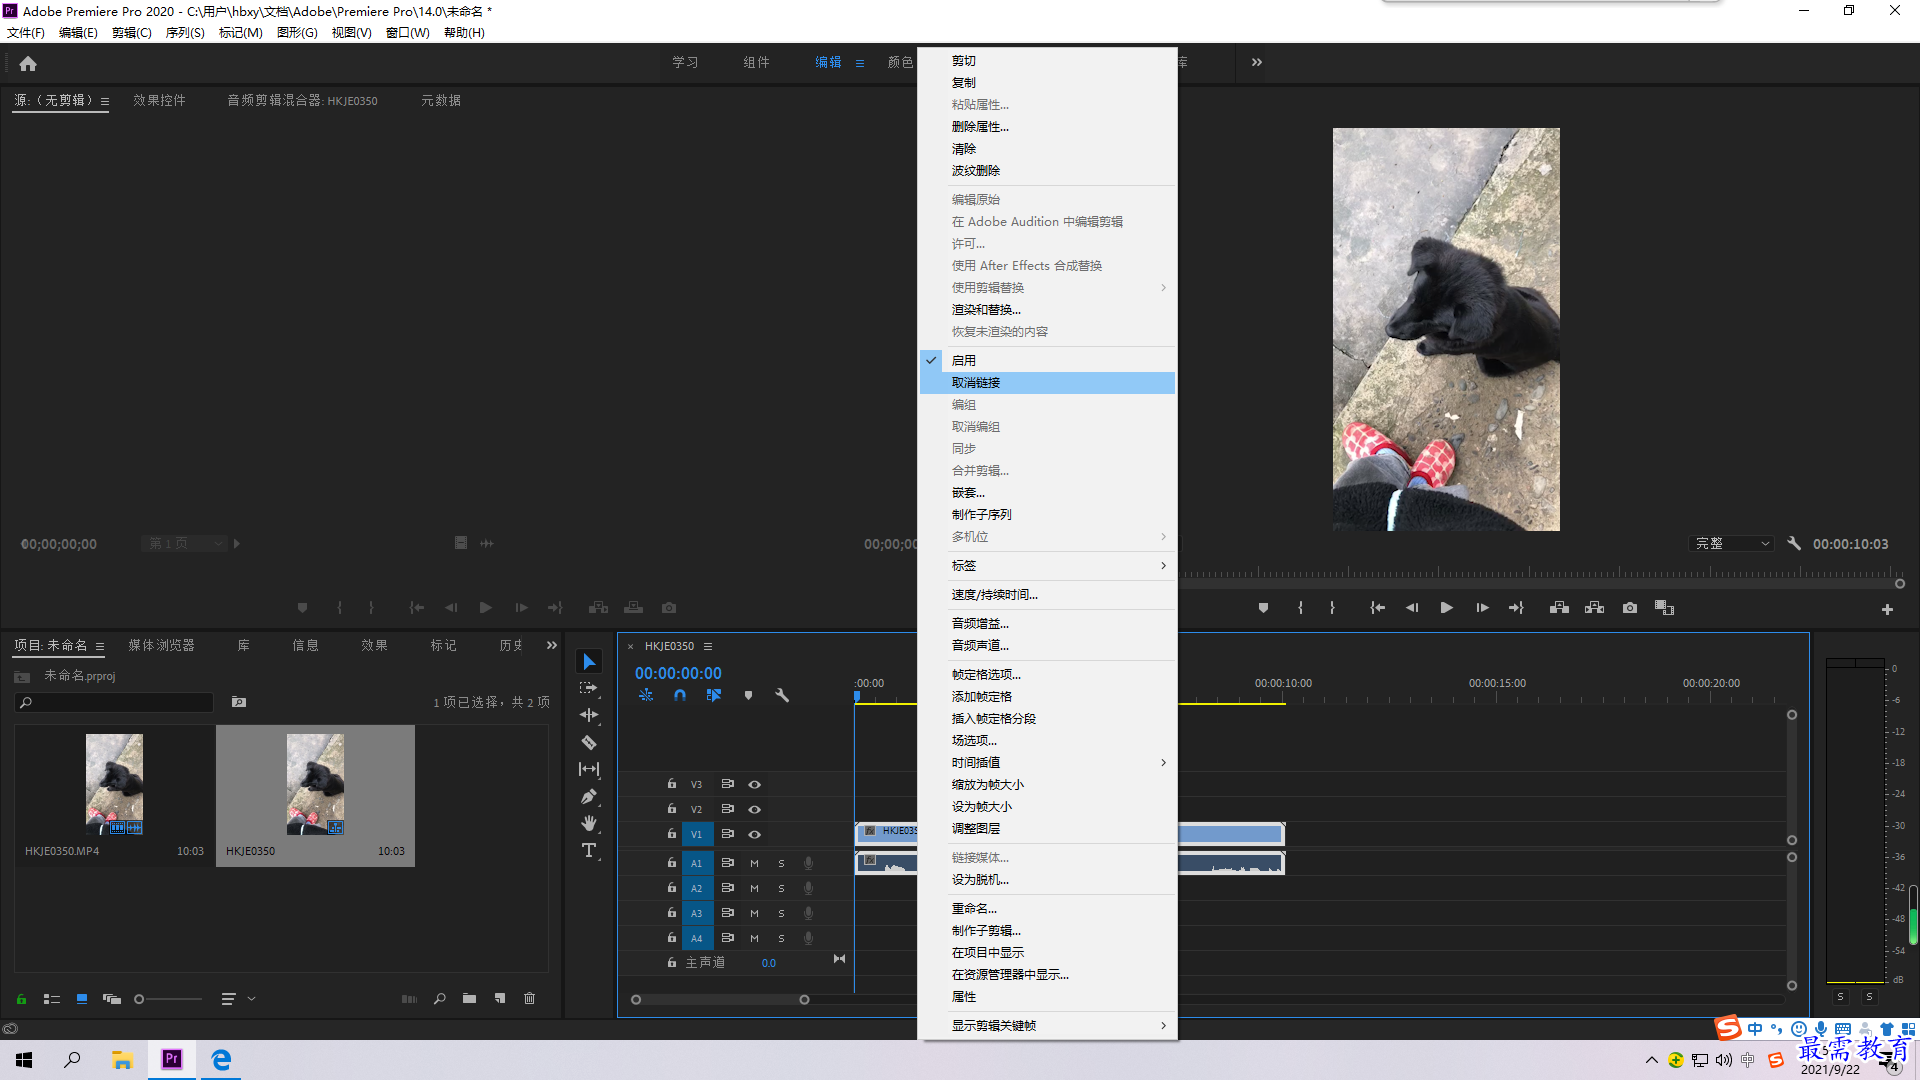Click find icon in project panel footer
The height and width of the screenshot is (1080, 1920).
[x=439, y=998]
